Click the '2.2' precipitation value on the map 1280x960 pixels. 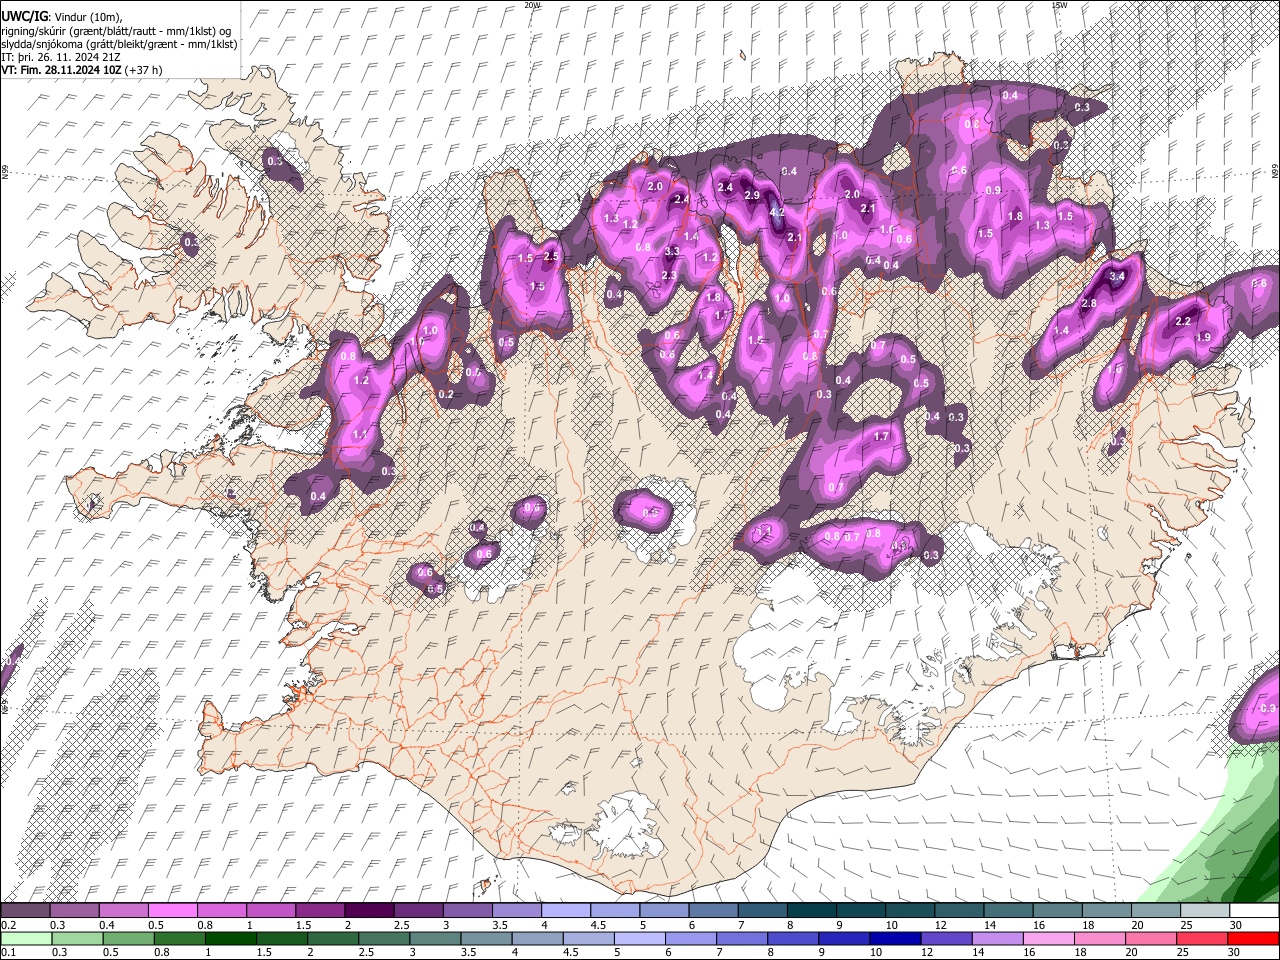coord(1183,321)
